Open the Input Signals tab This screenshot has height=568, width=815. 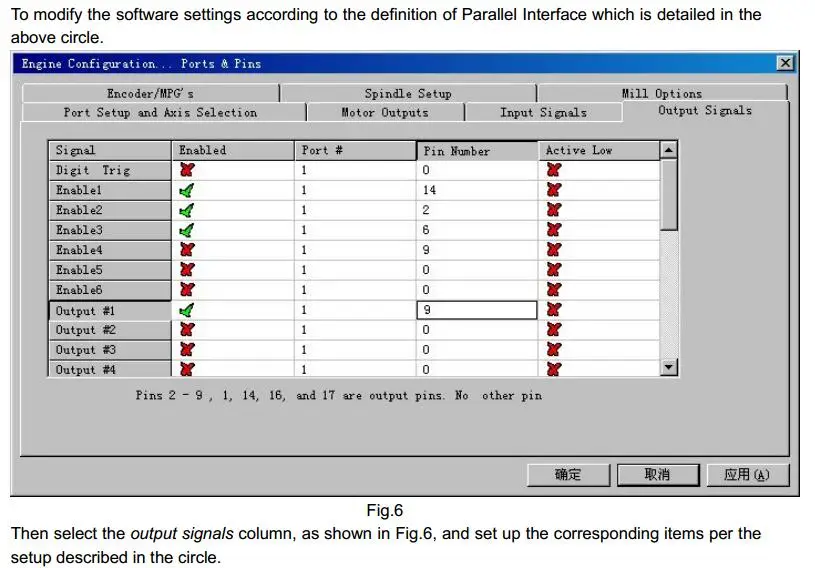[543, 113]
